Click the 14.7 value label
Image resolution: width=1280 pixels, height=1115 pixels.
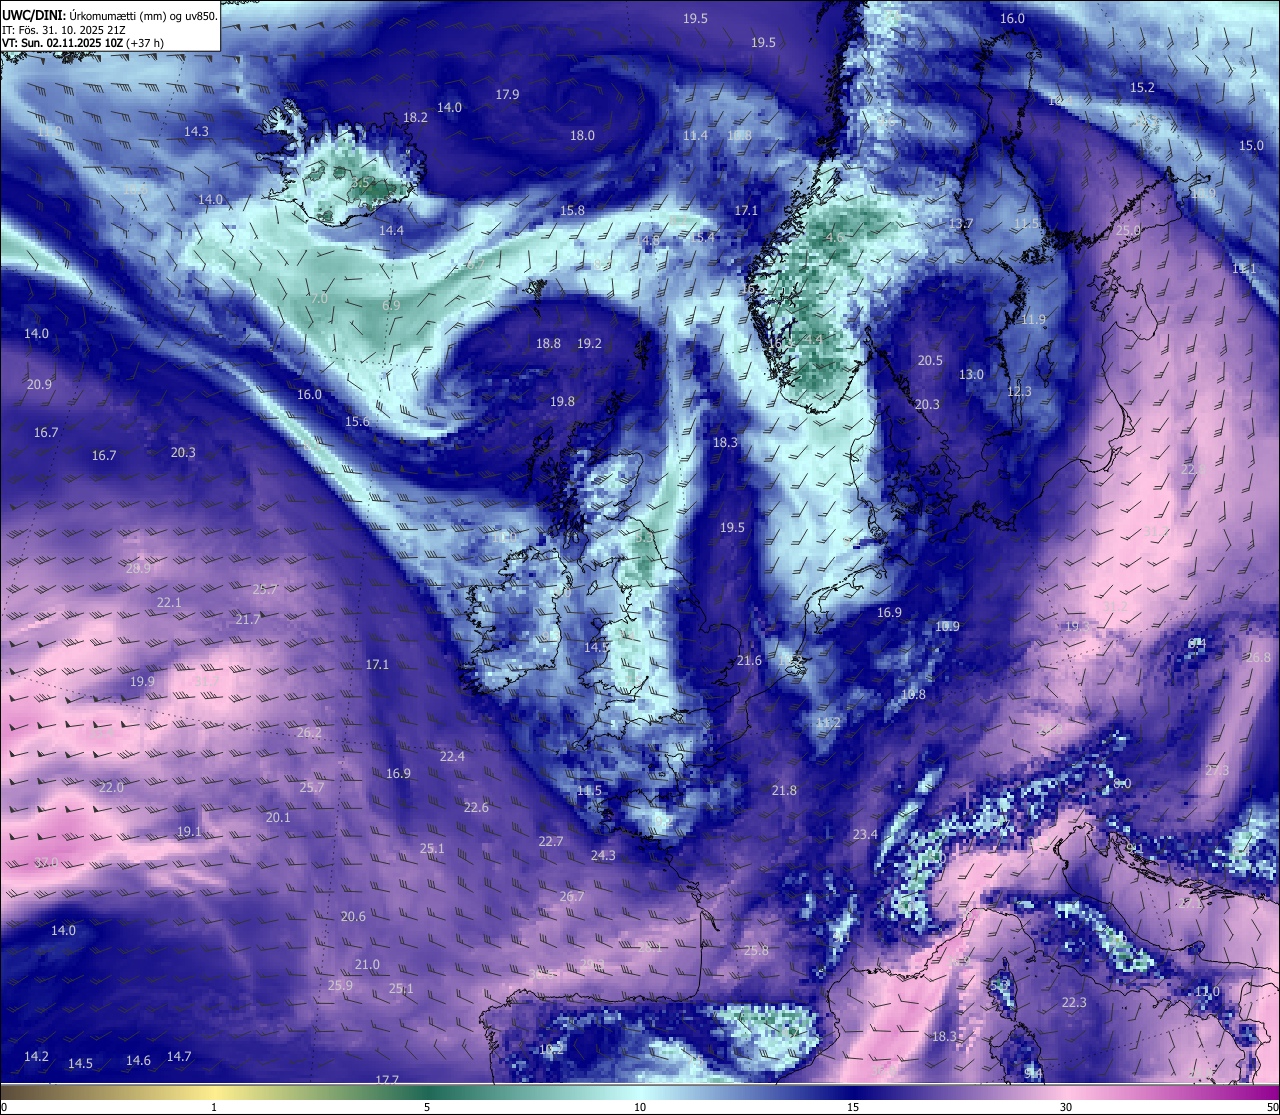coord(179,1057)
